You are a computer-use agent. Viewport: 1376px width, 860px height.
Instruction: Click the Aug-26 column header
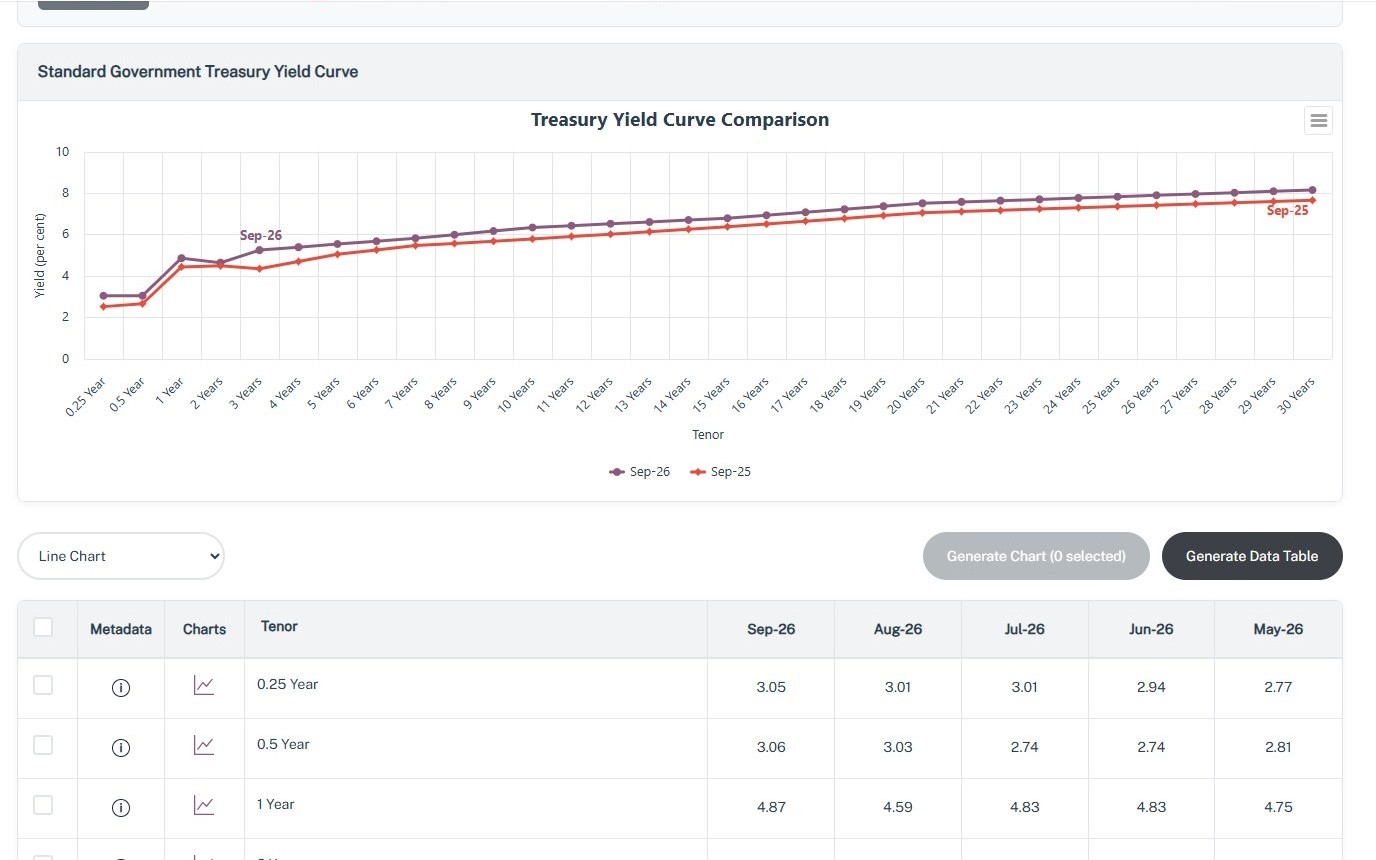[x=898, y=629]
